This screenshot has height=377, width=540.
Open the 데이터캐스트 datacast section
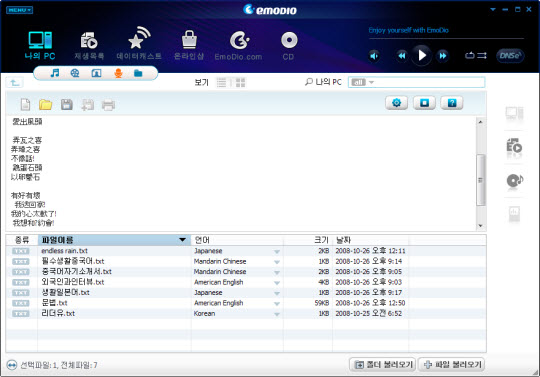[x=139, y=44]
